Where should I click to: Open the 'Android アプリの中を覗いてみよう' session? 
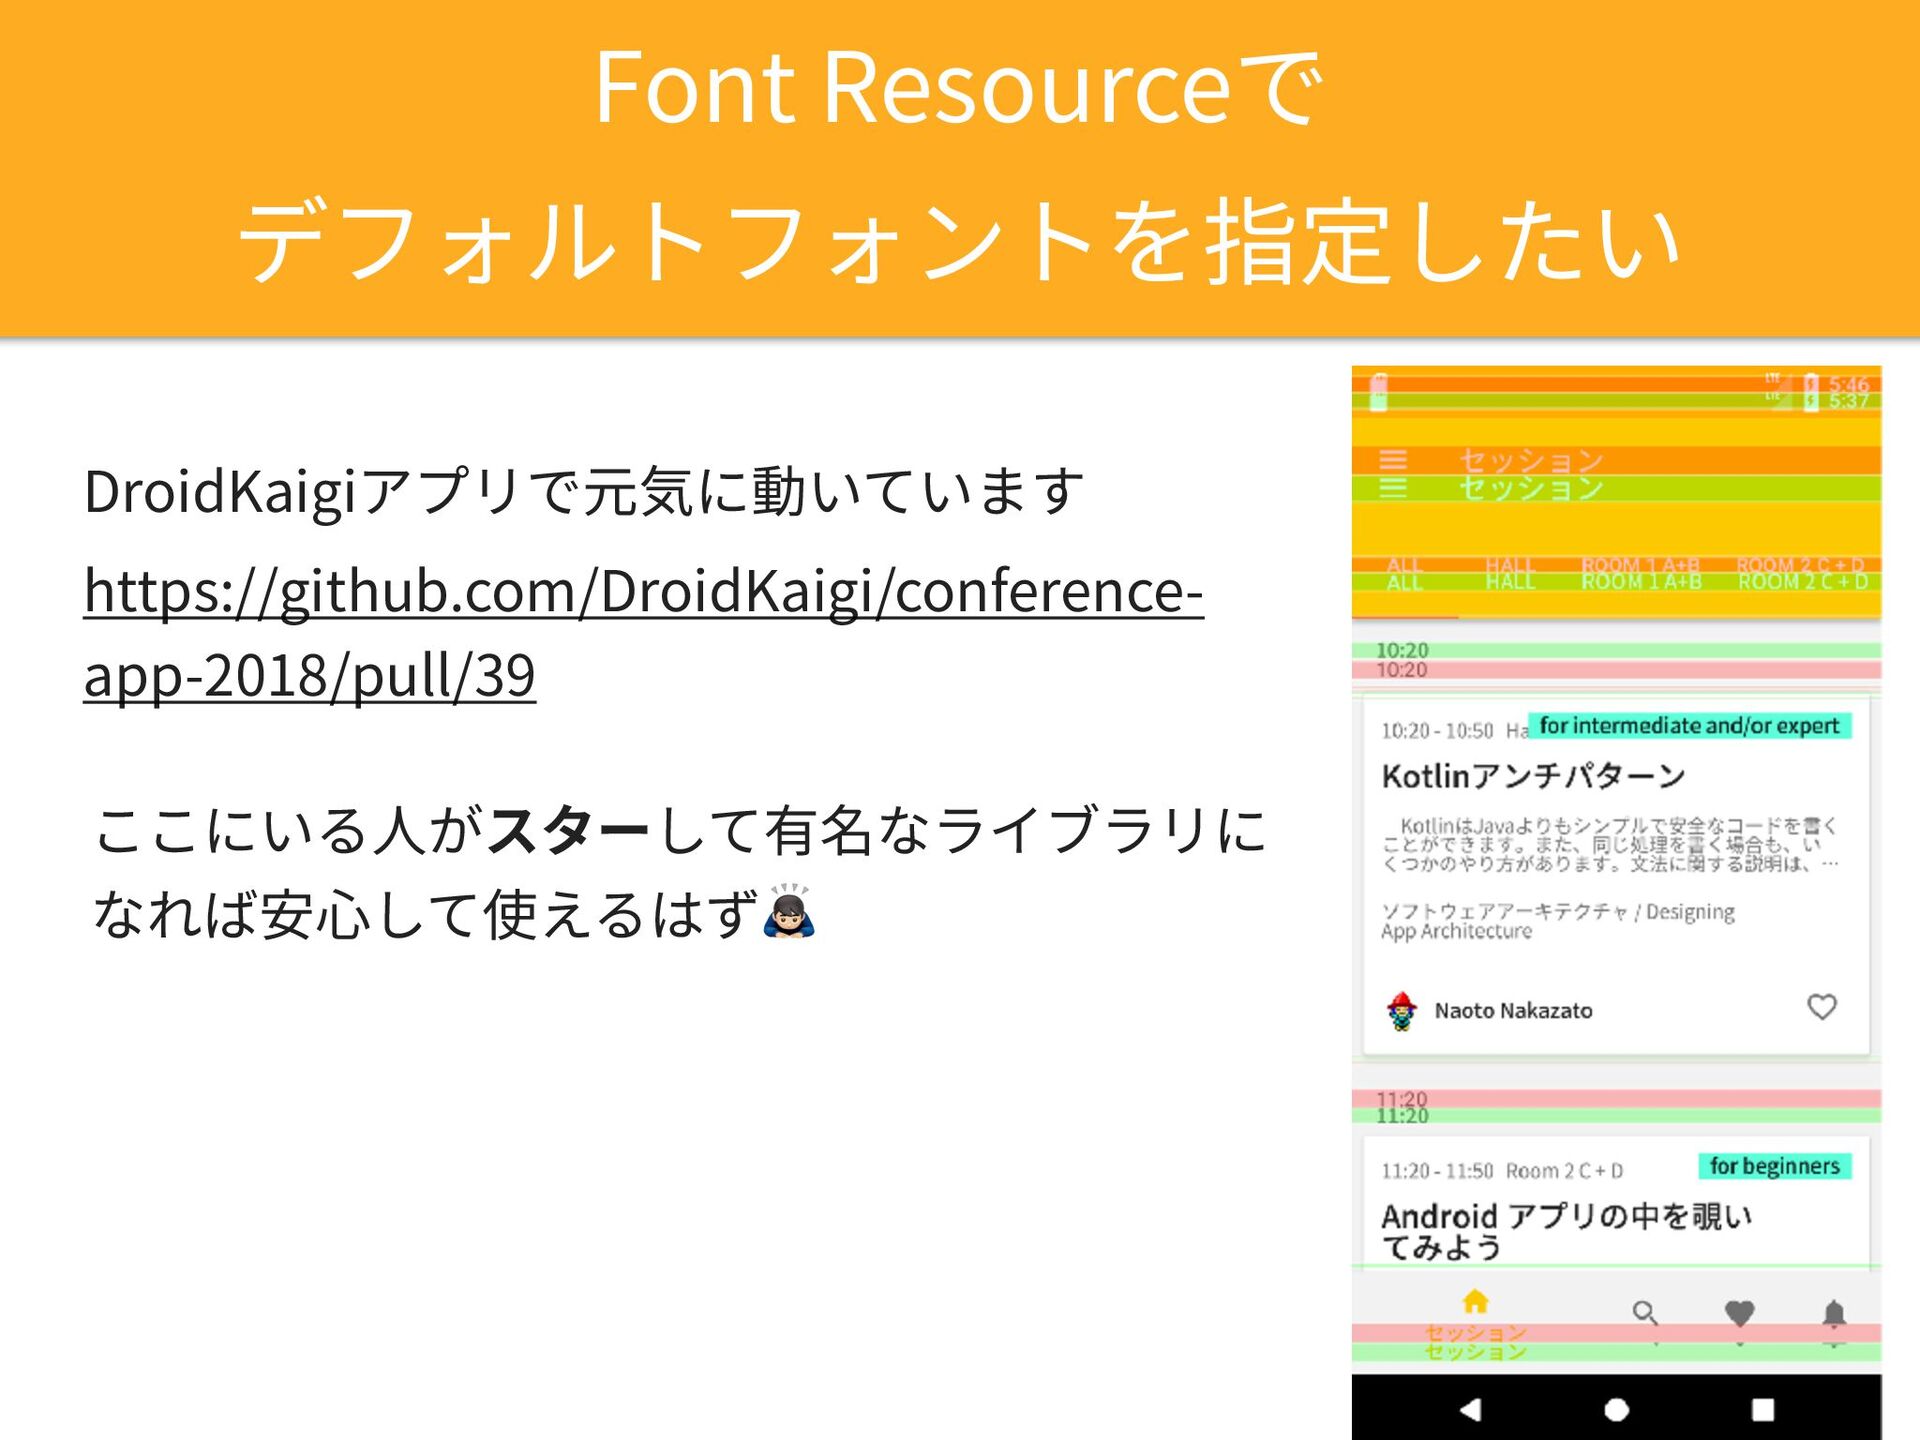(1566, 1231)
